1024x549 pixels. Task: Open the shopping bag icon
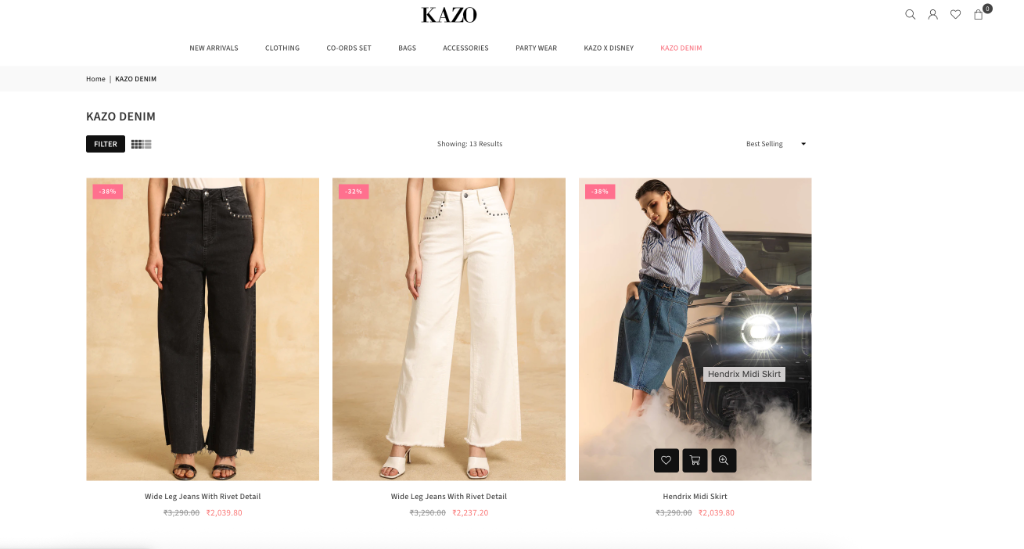tap(978, 14)
